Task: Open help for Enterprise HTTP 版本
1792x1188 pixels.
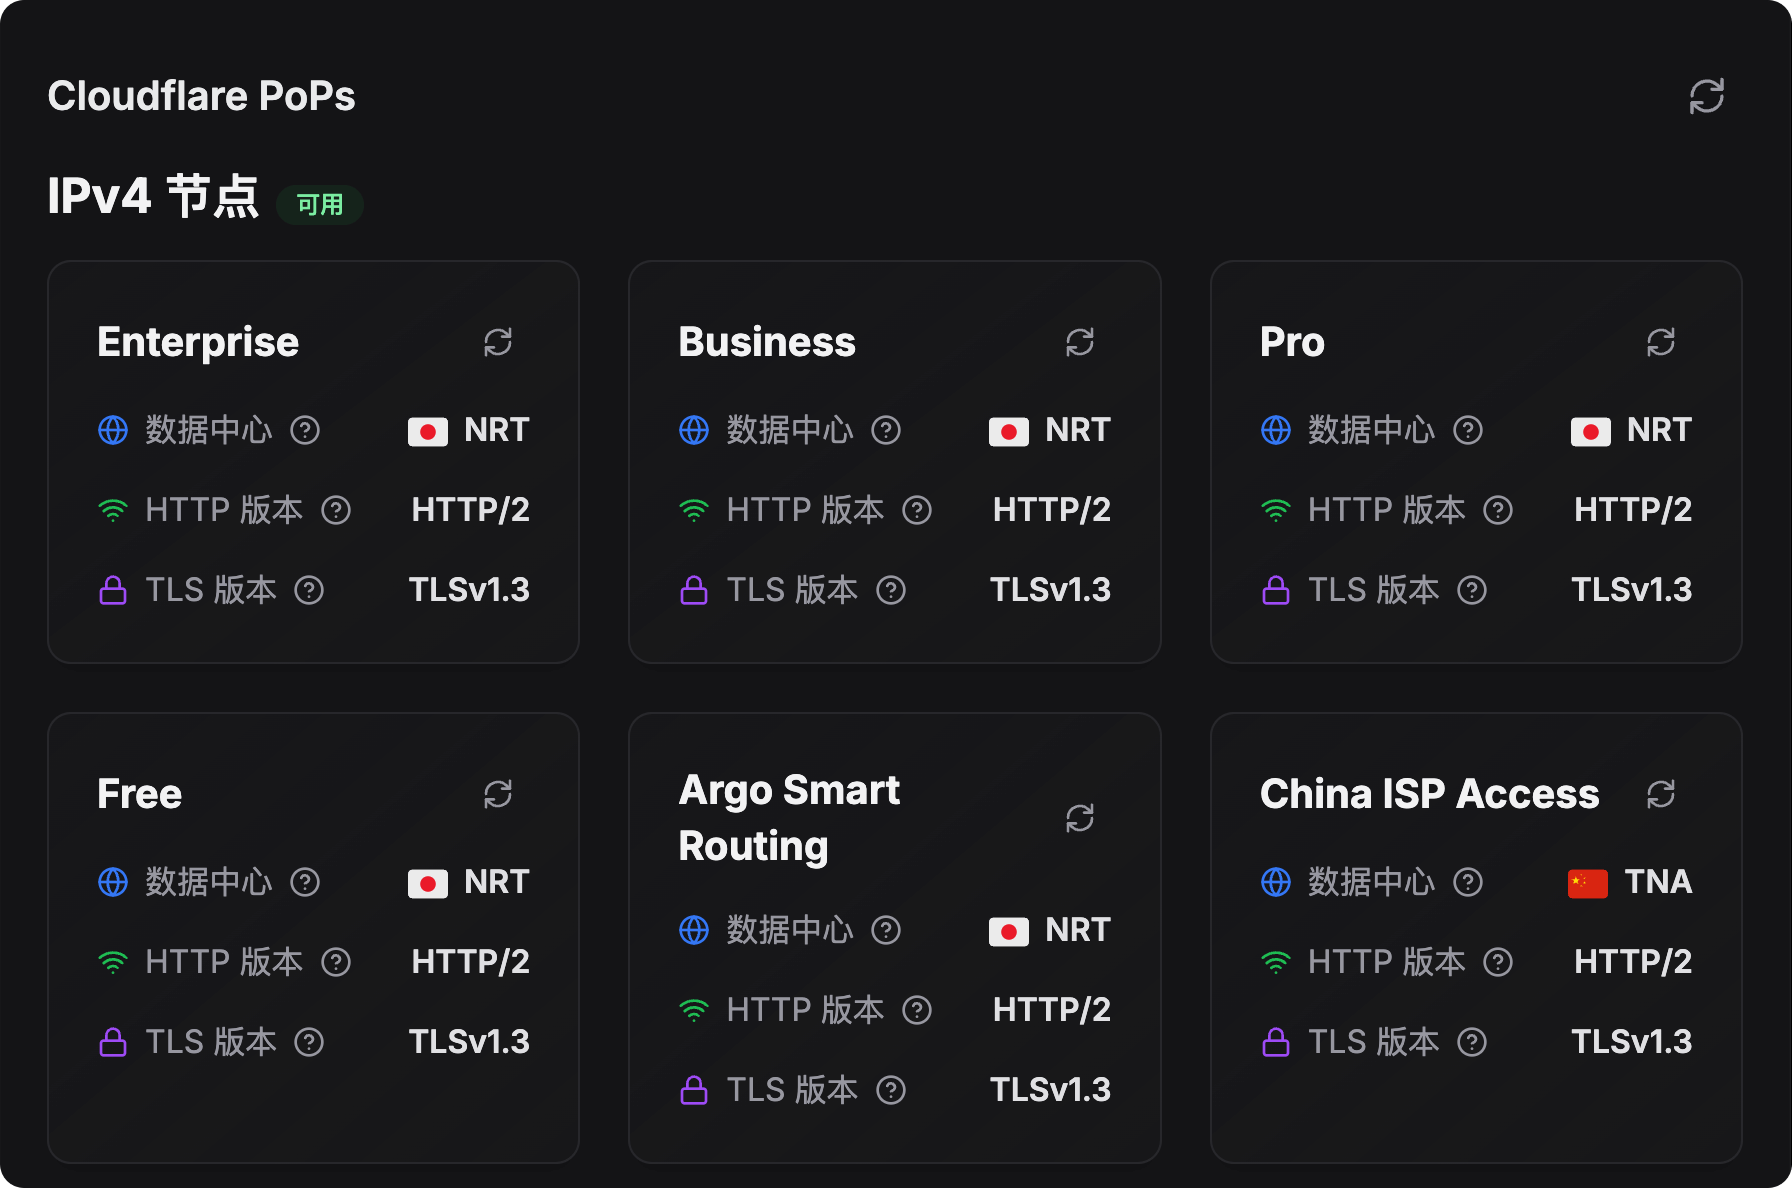Action: [336, 511]
